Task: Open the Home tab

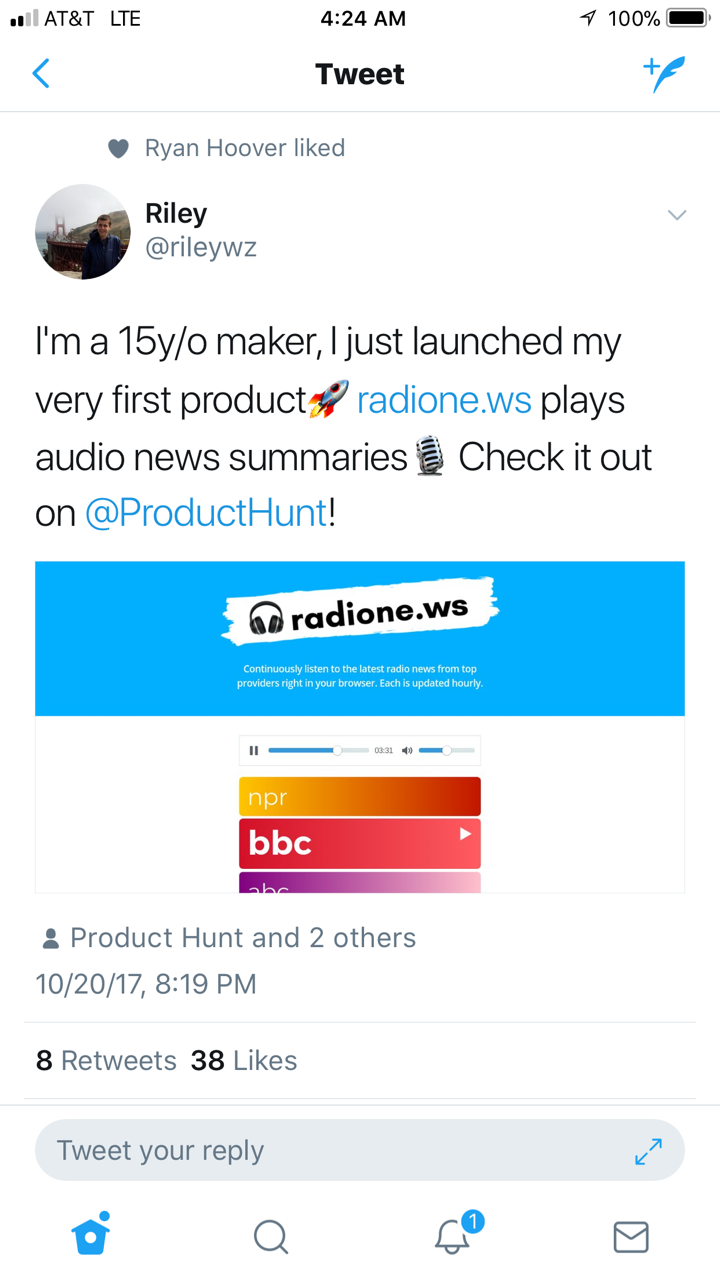Action: click(91, 1234)
